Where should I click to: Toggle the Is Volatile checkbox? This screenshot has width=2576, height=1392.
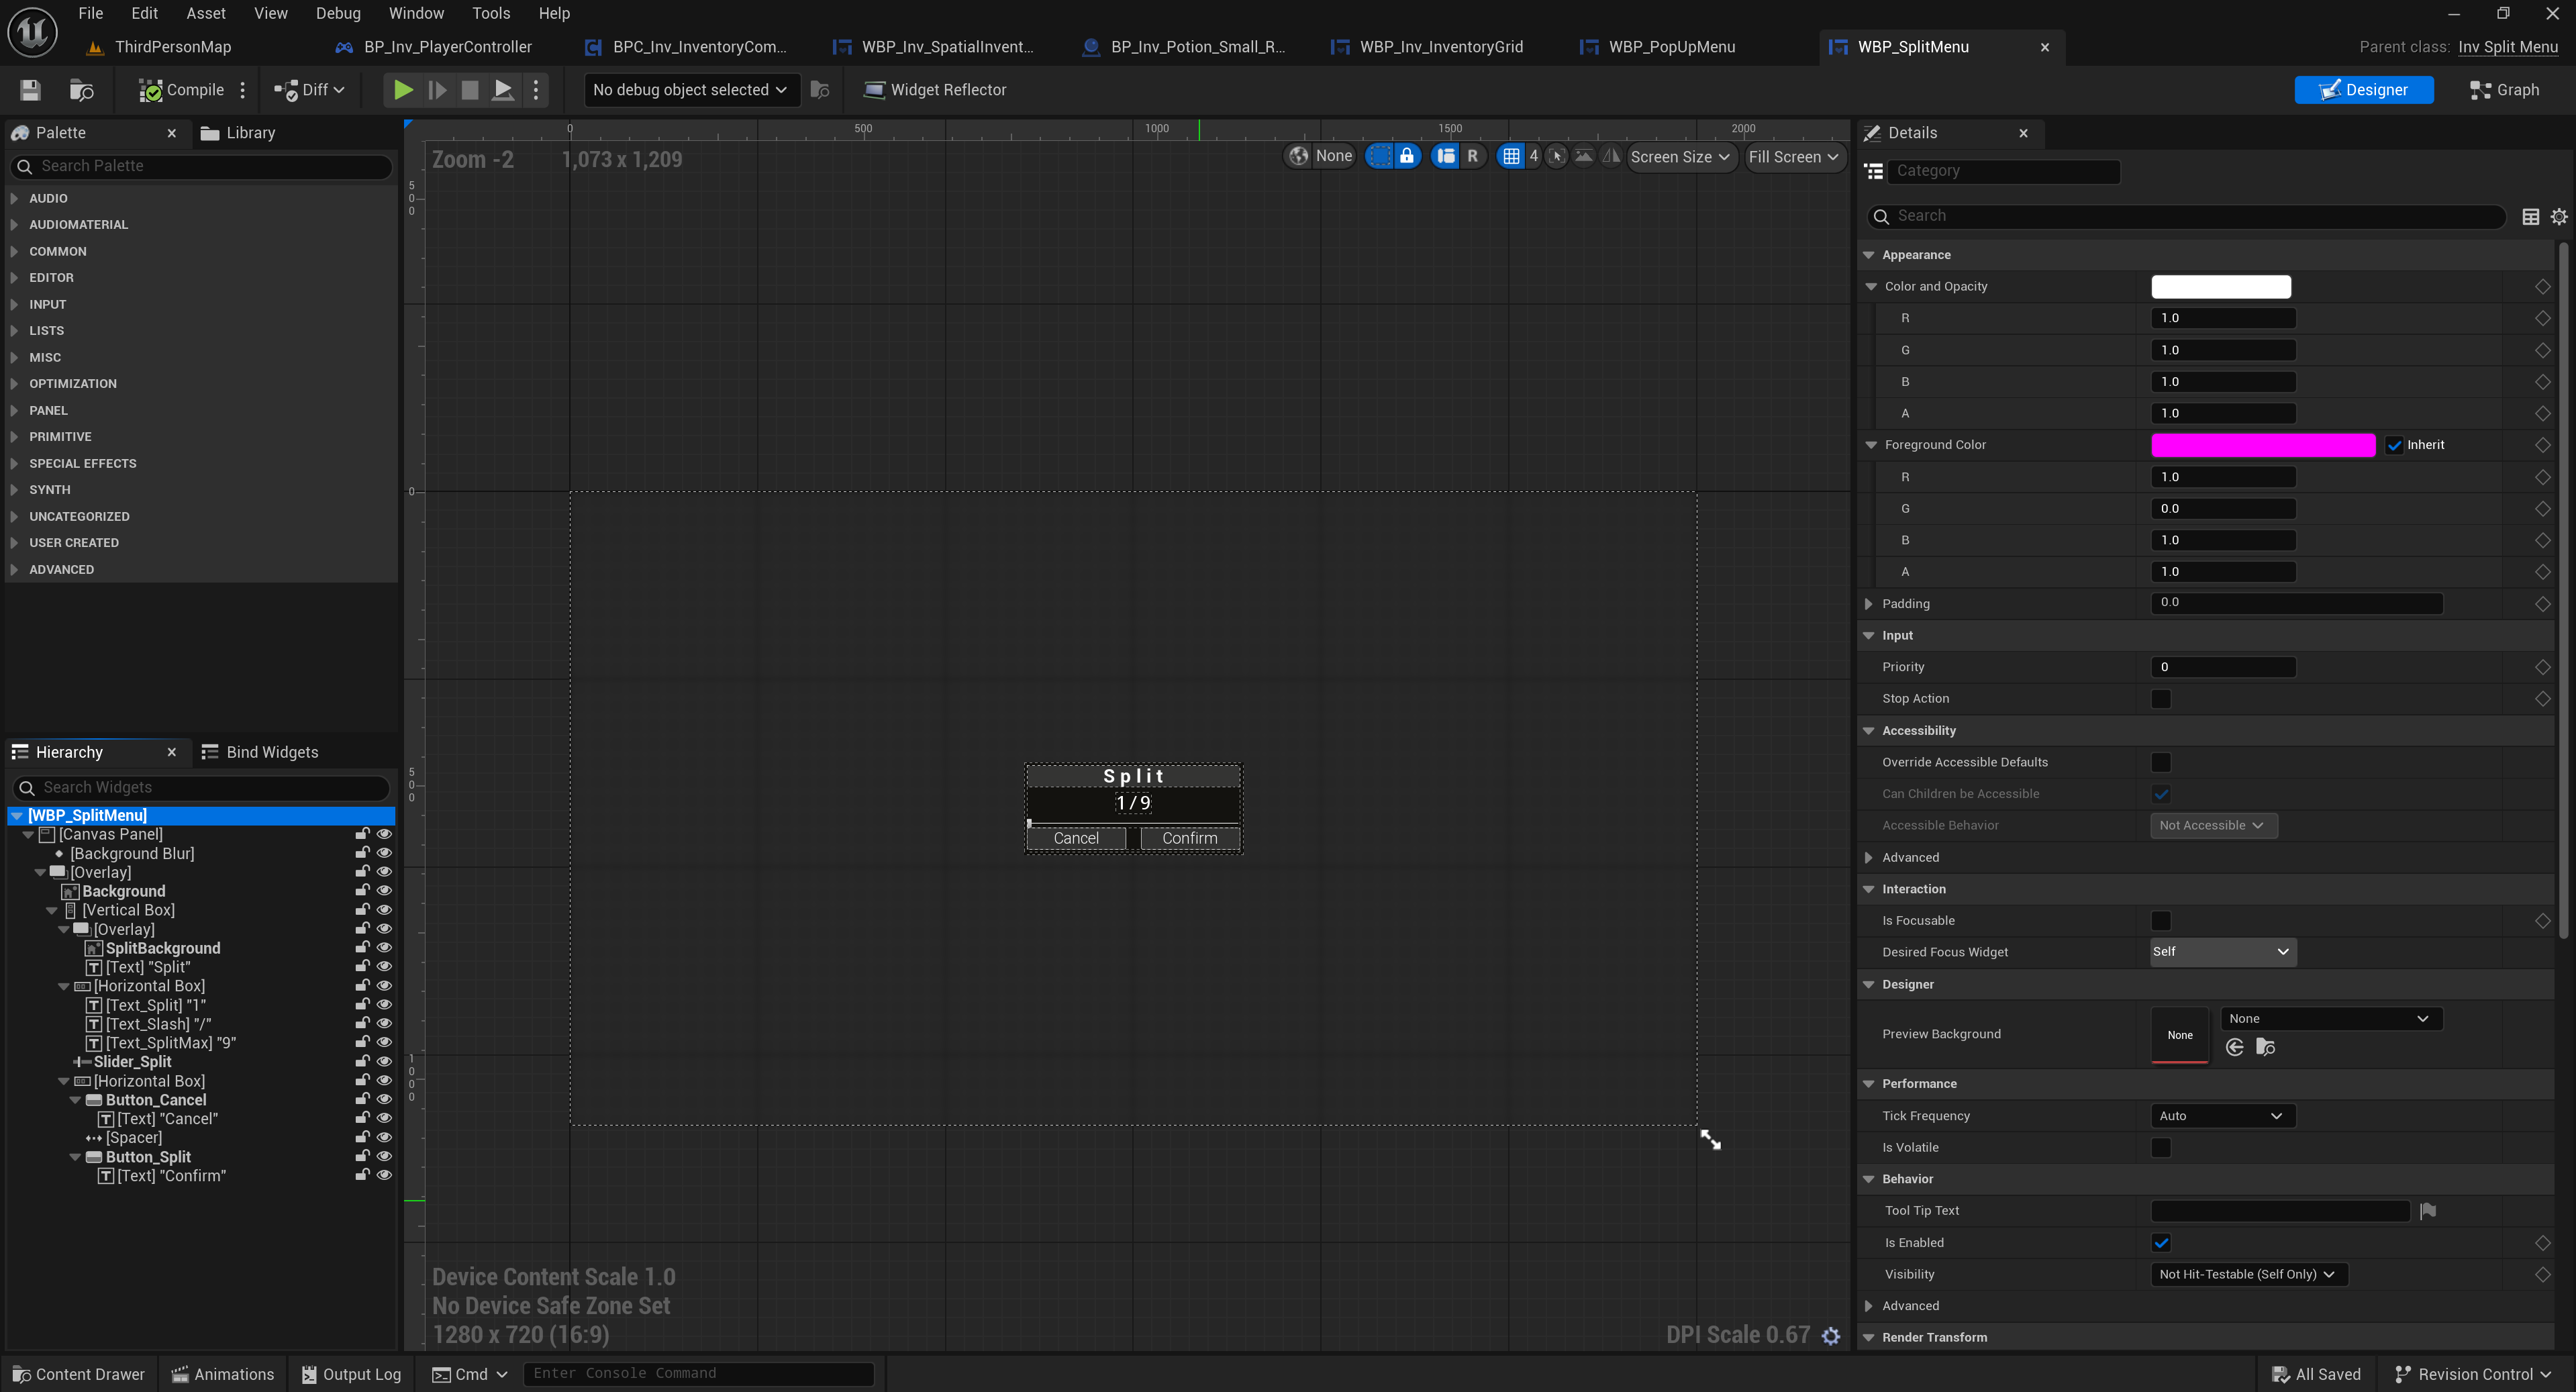click(x=2160, y=1147)
